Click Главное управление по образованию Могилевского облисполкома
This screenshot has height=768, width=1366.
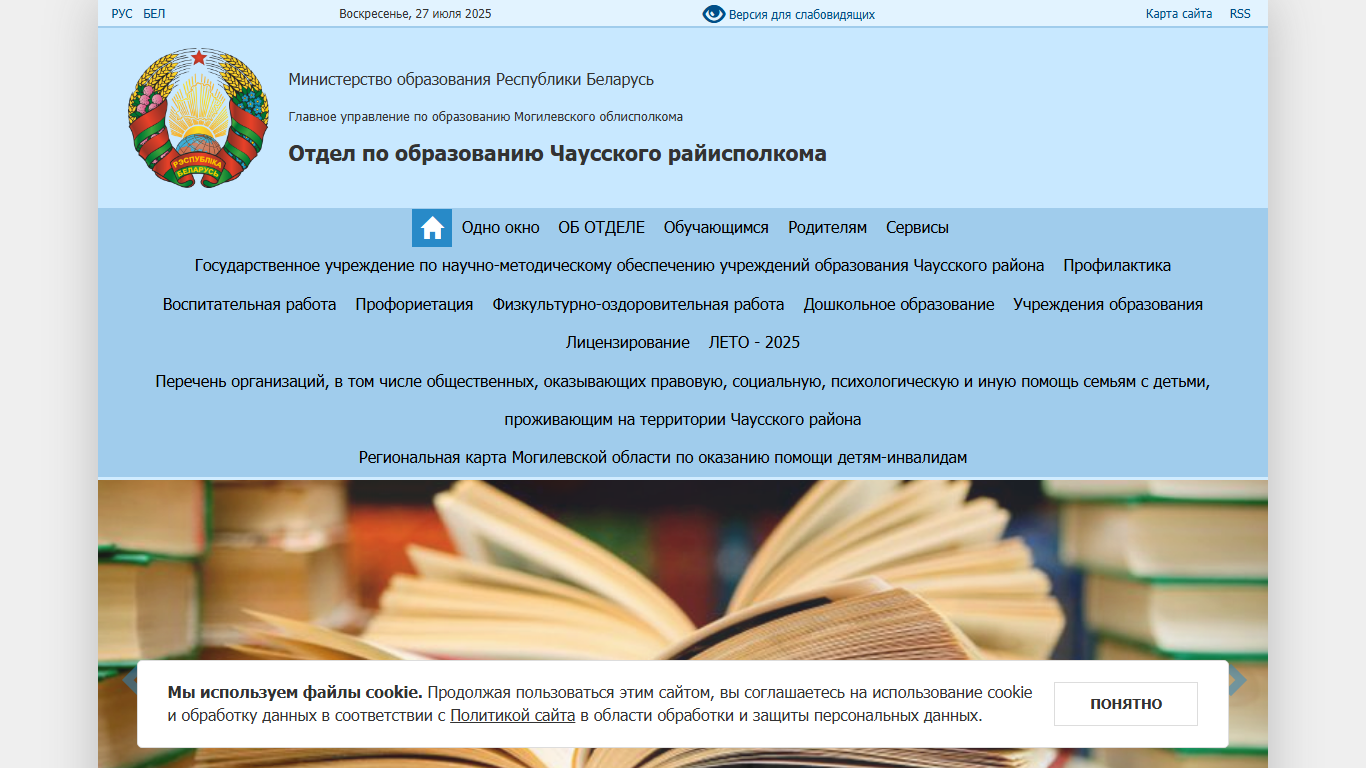tap(486, 117)
